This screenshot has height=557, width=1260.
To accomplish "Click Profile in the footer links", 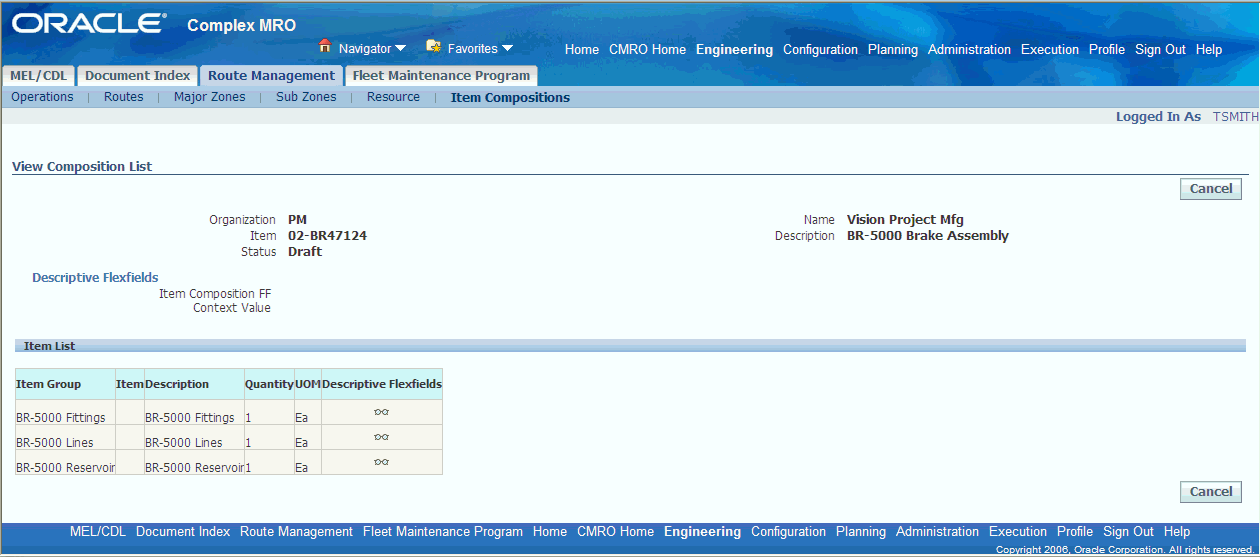I will [1075, 532].
